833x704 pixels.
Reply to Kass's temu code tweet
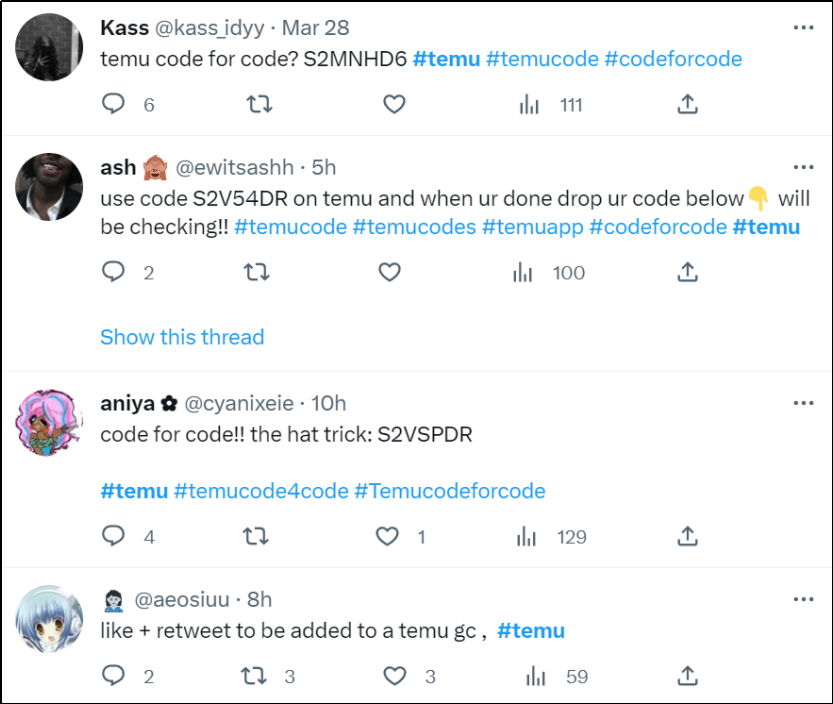coord(114,104)
